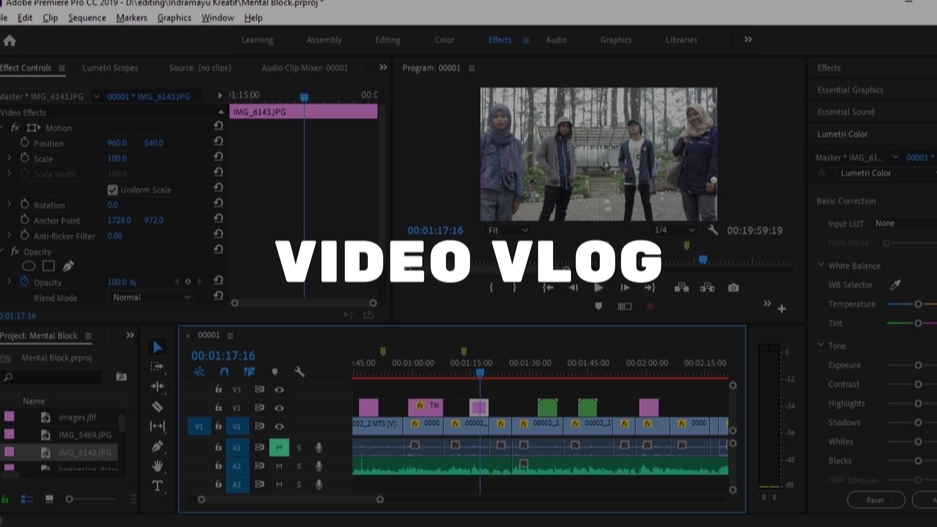937x527 pixels.
Task: Mute track A2
Action: (x=279, y=466)
